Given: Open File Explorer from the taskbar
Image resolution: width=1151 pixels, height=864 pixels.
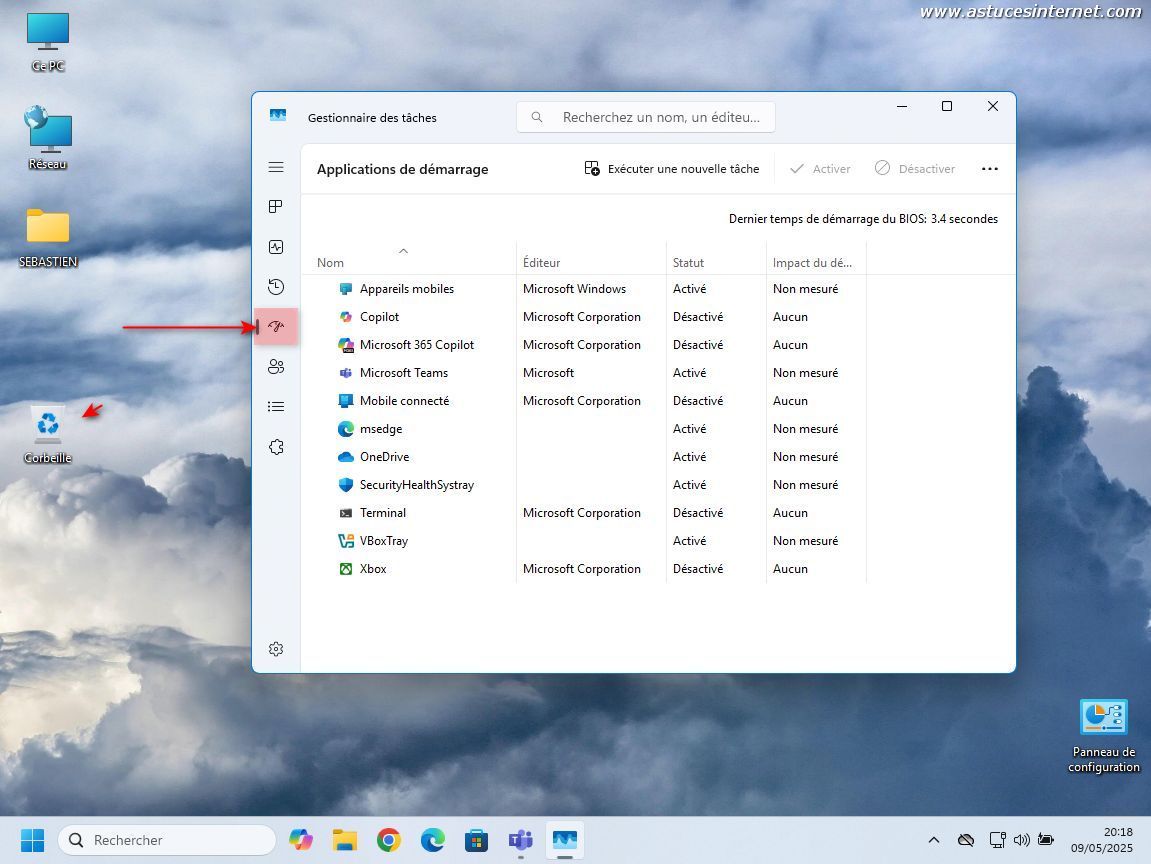Looking at the screenshot, I should click(x=344, y=839).
